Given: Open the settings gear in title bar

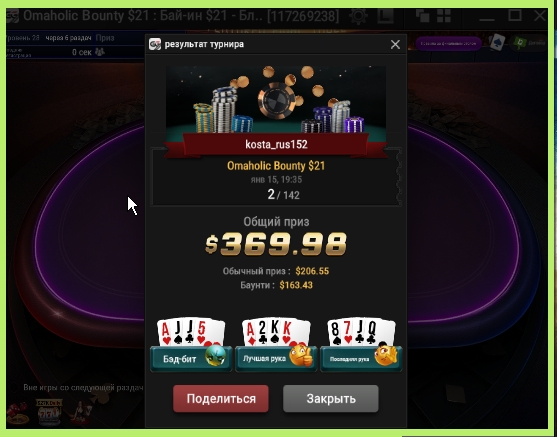Looking at the screenshot, I should click(358, 16).
